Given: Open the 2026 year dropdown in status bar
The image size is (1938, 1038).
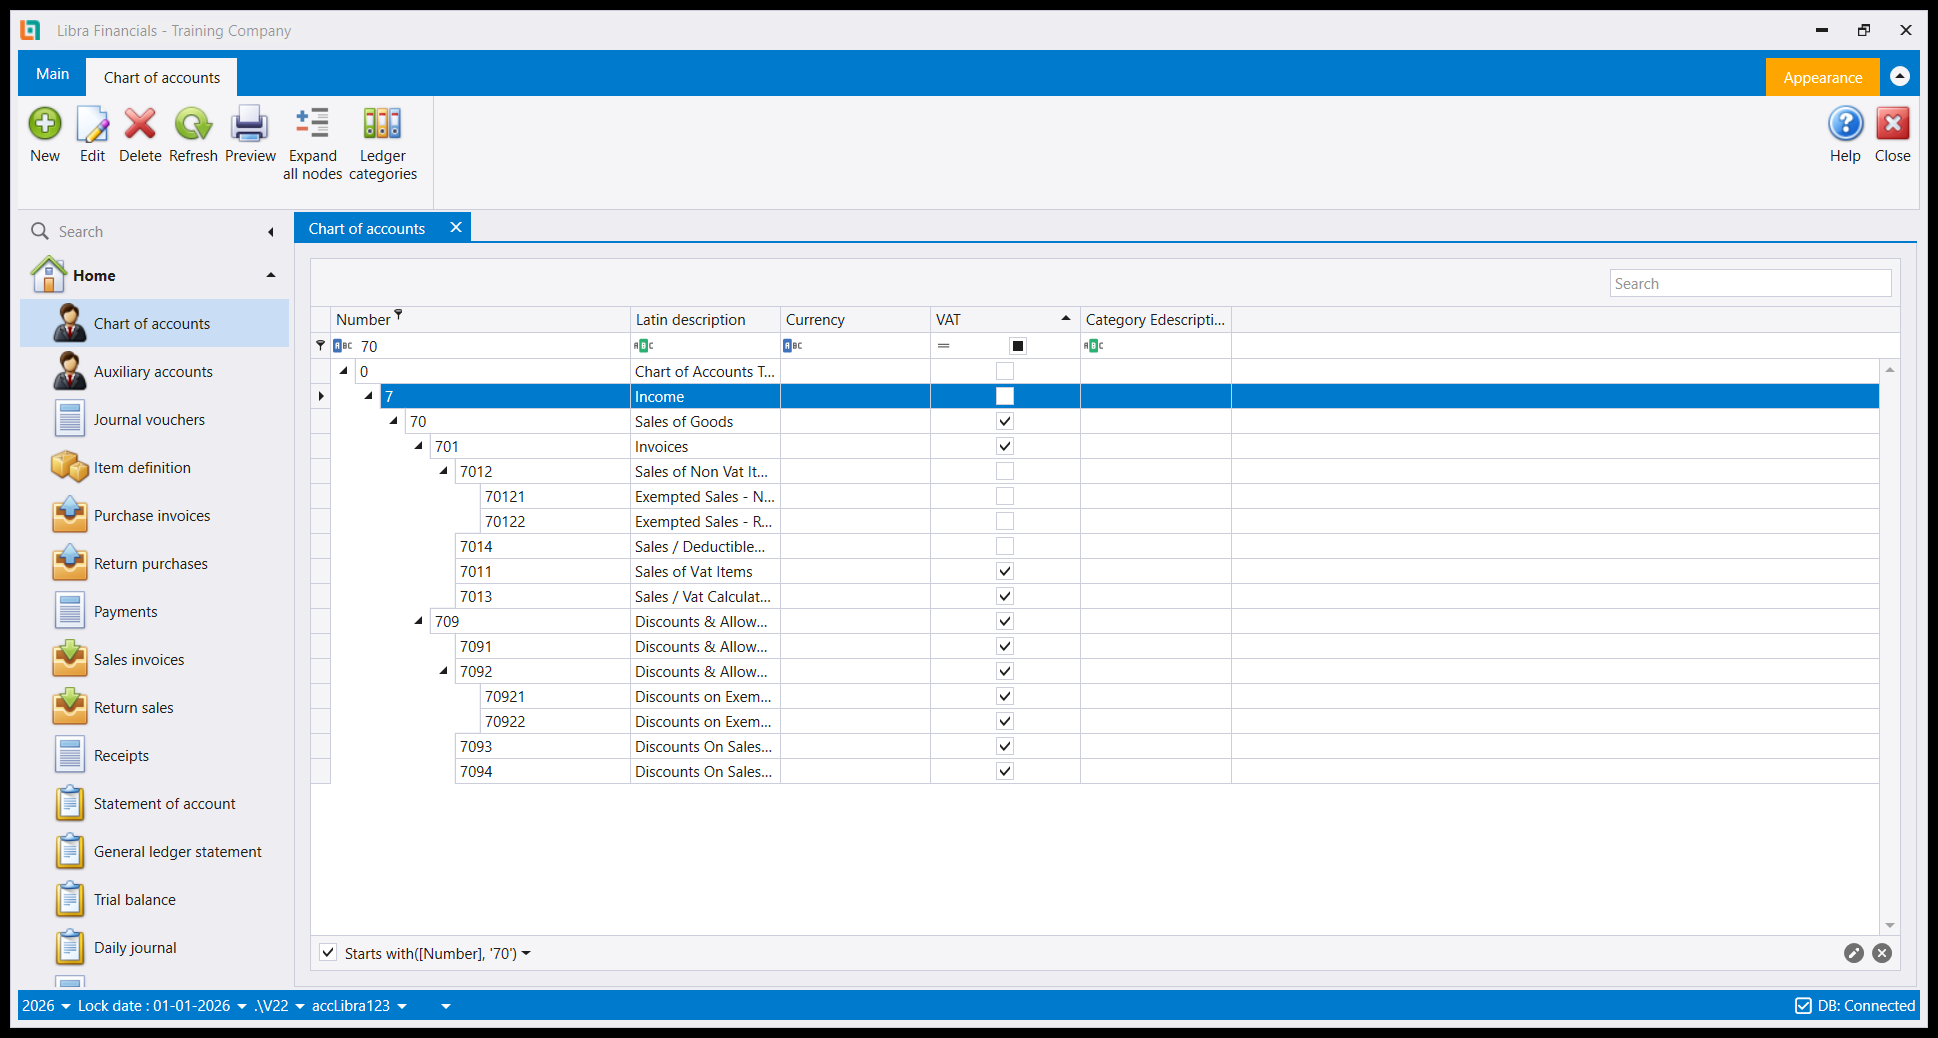Looking at the screenshot, I should click(x=46, y=1006).
